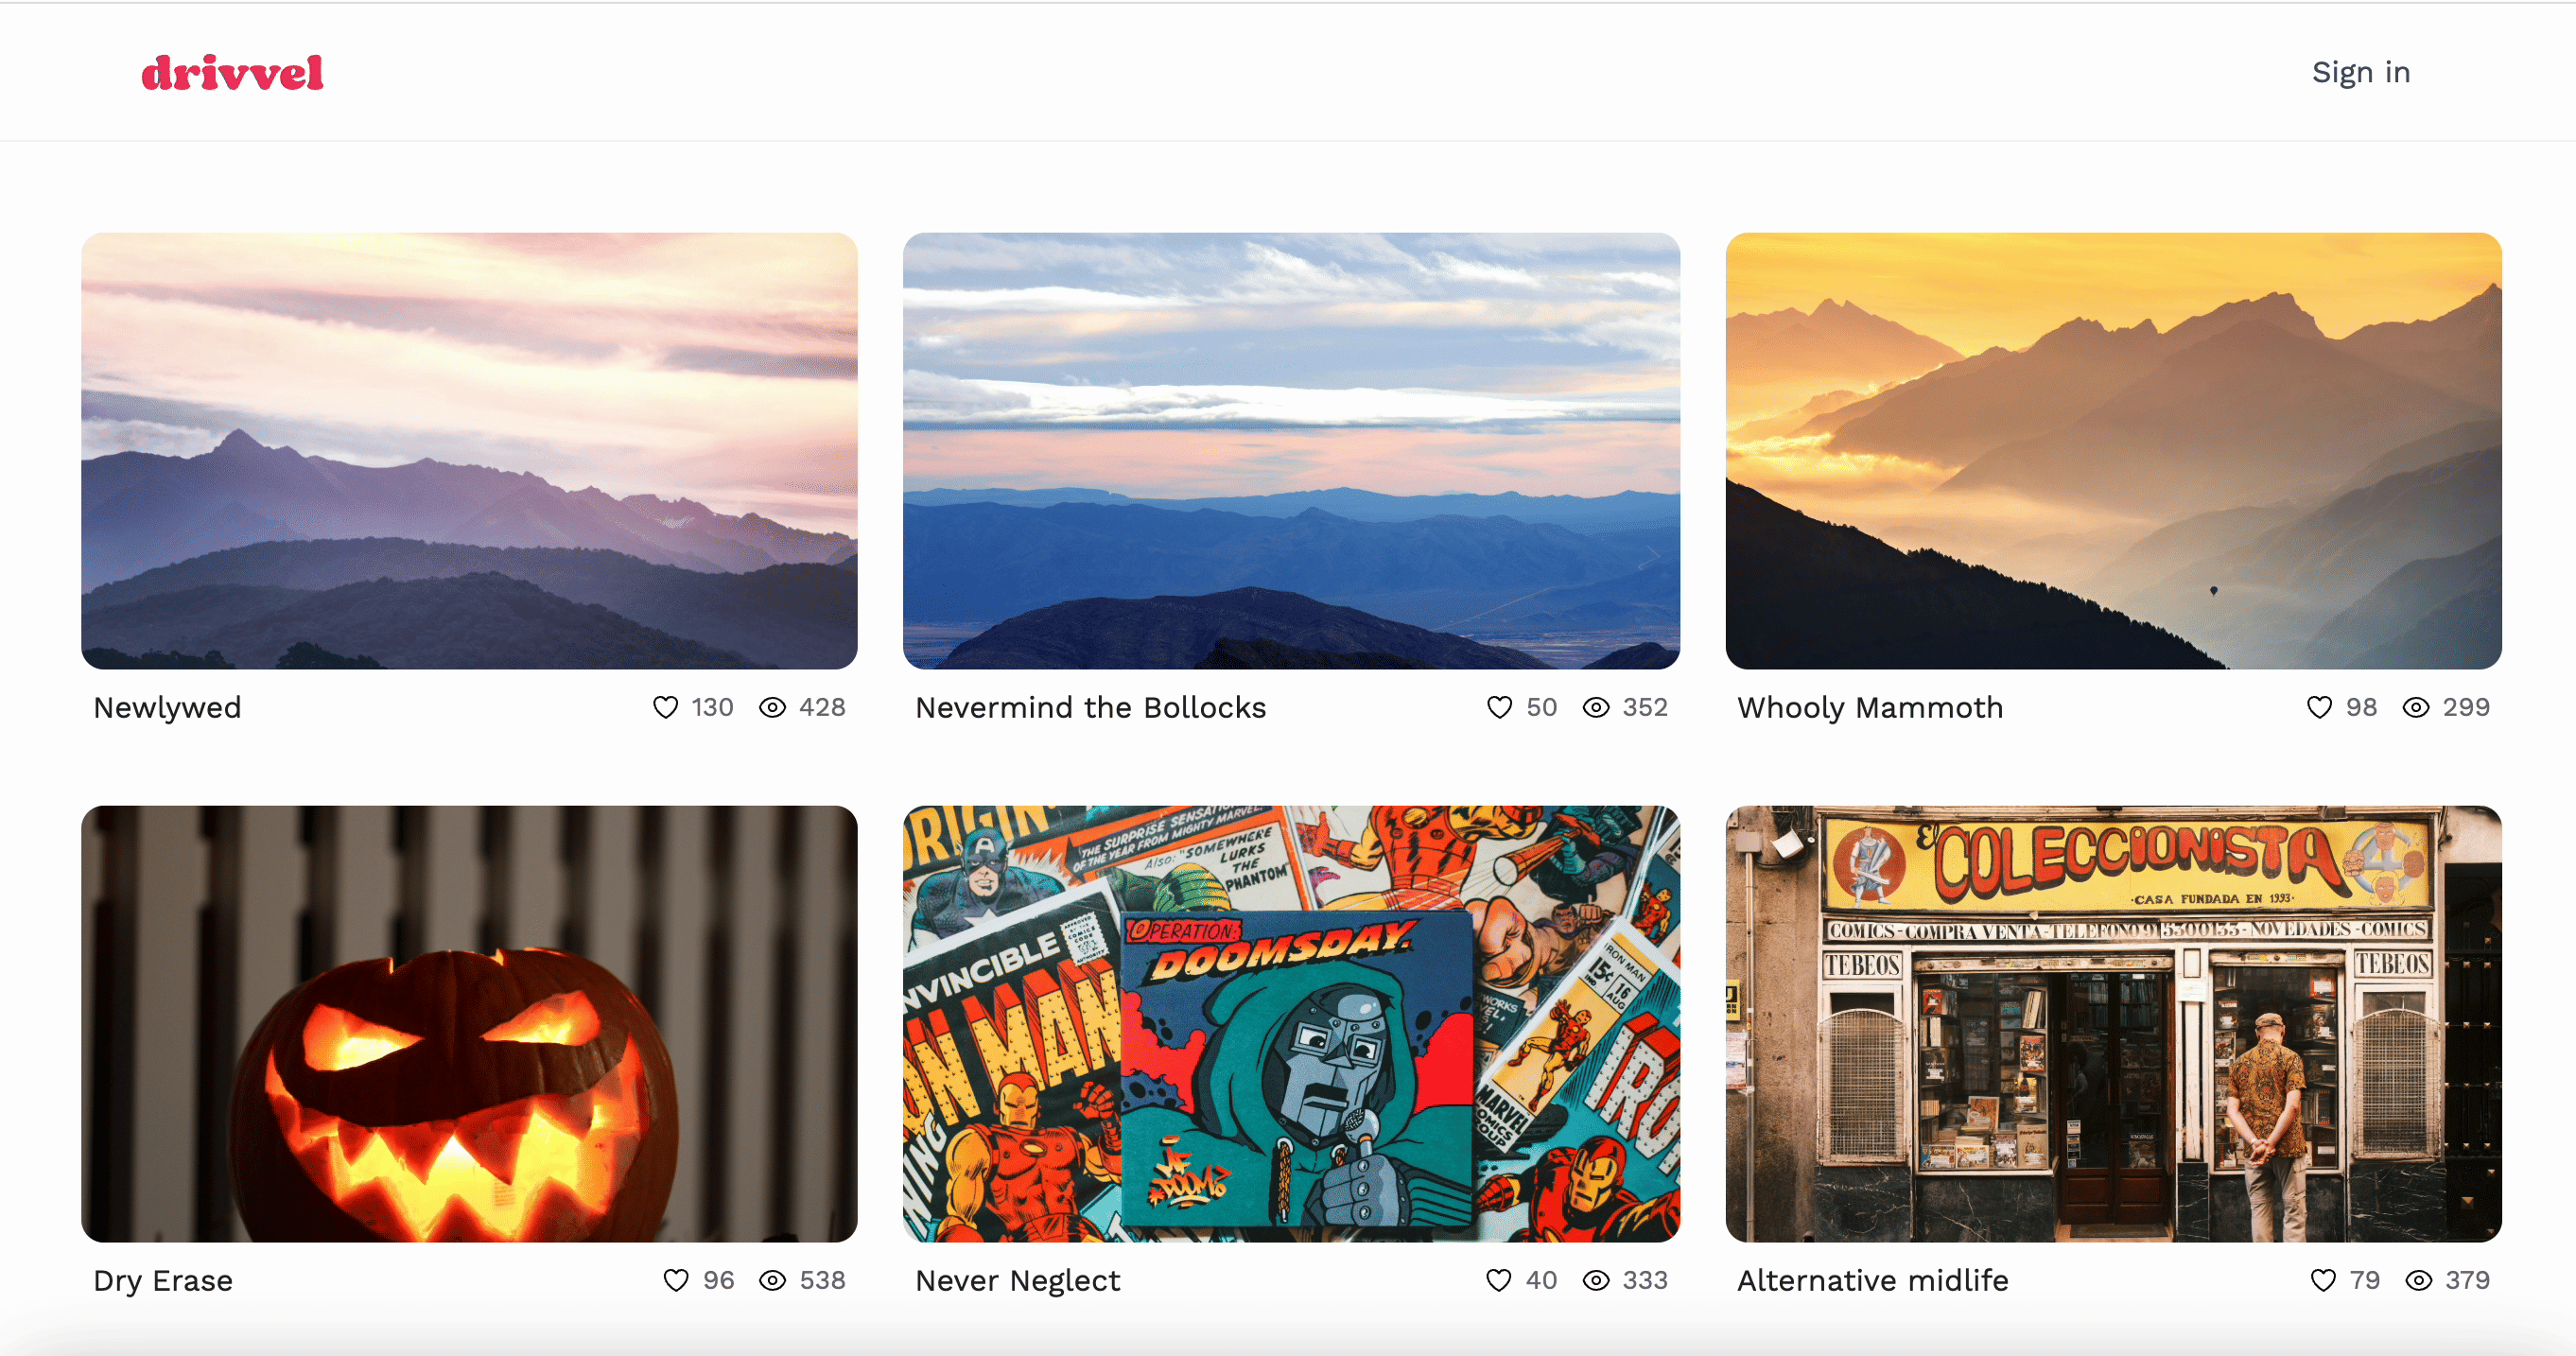This screenshot has width=2576, height=1356.
Task: Open the Coleccionista storefront photo
Action: (x=2113, y=1024)
